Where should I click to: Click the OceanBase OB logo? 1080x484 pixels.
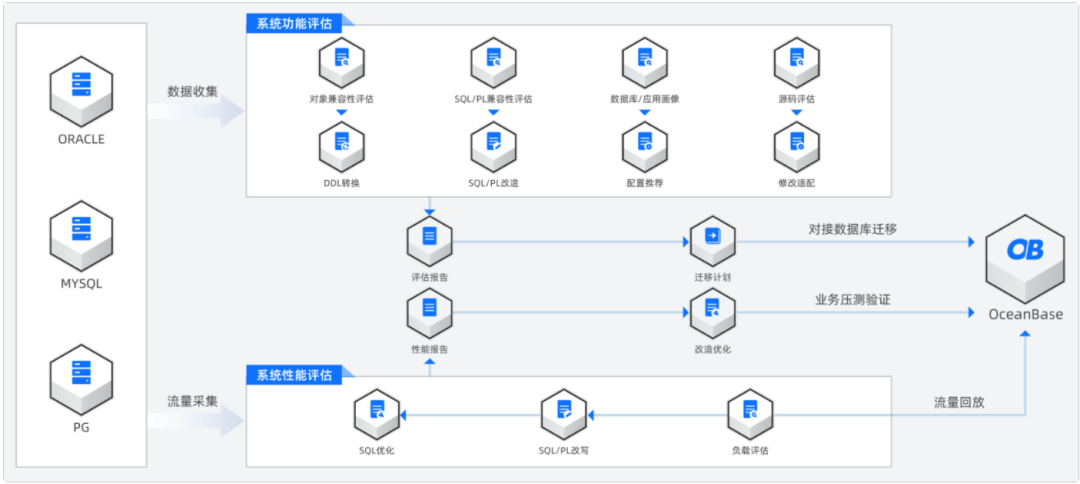(1025, 250)
